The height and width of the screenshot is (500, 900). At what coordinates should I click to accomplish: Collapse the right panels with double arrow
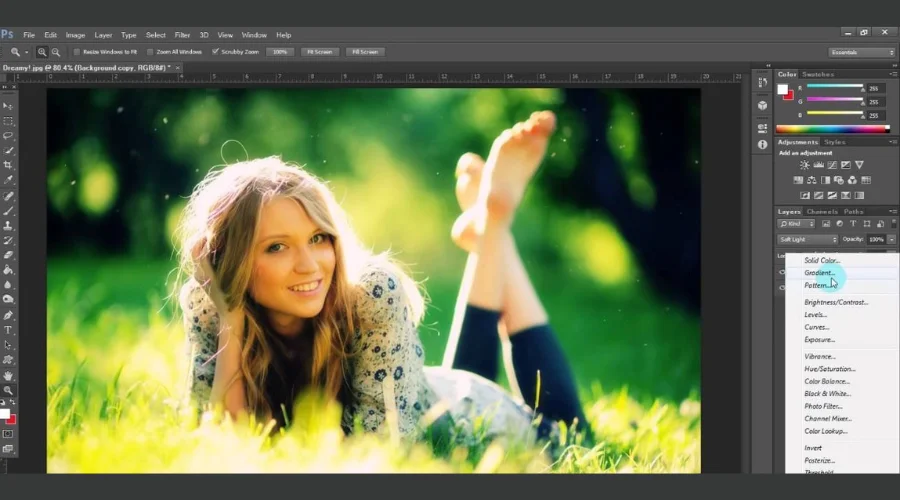[x=895, y=66]
